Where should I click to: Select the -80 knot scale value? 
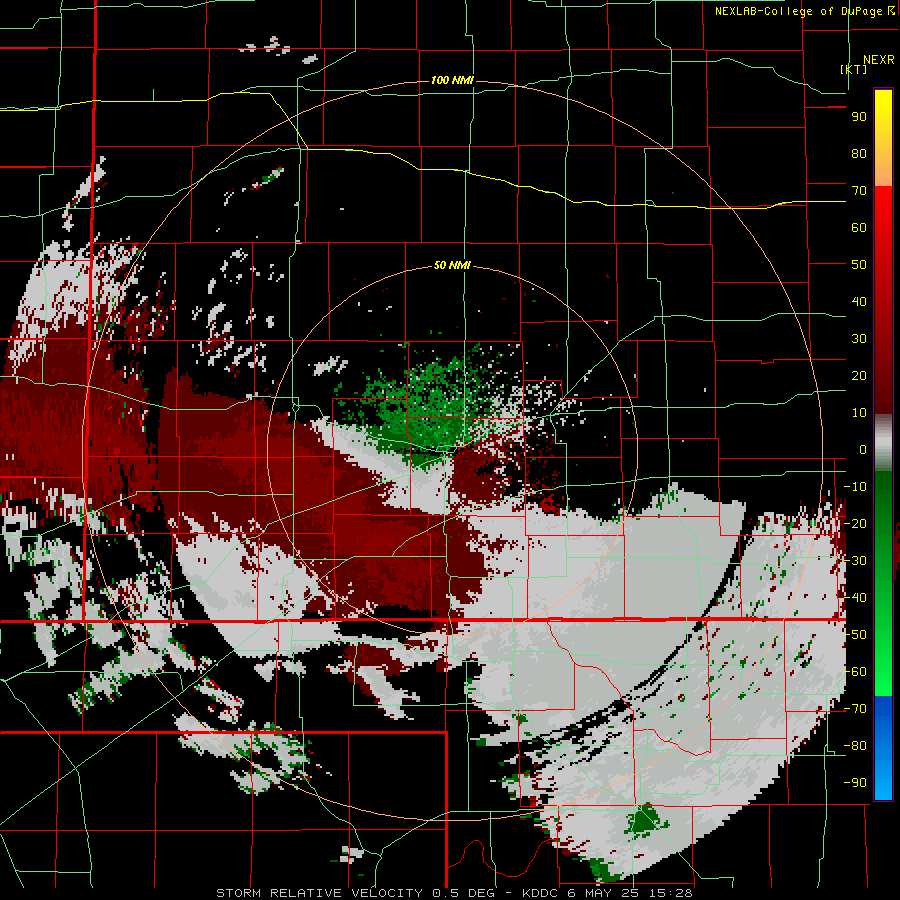855,746
